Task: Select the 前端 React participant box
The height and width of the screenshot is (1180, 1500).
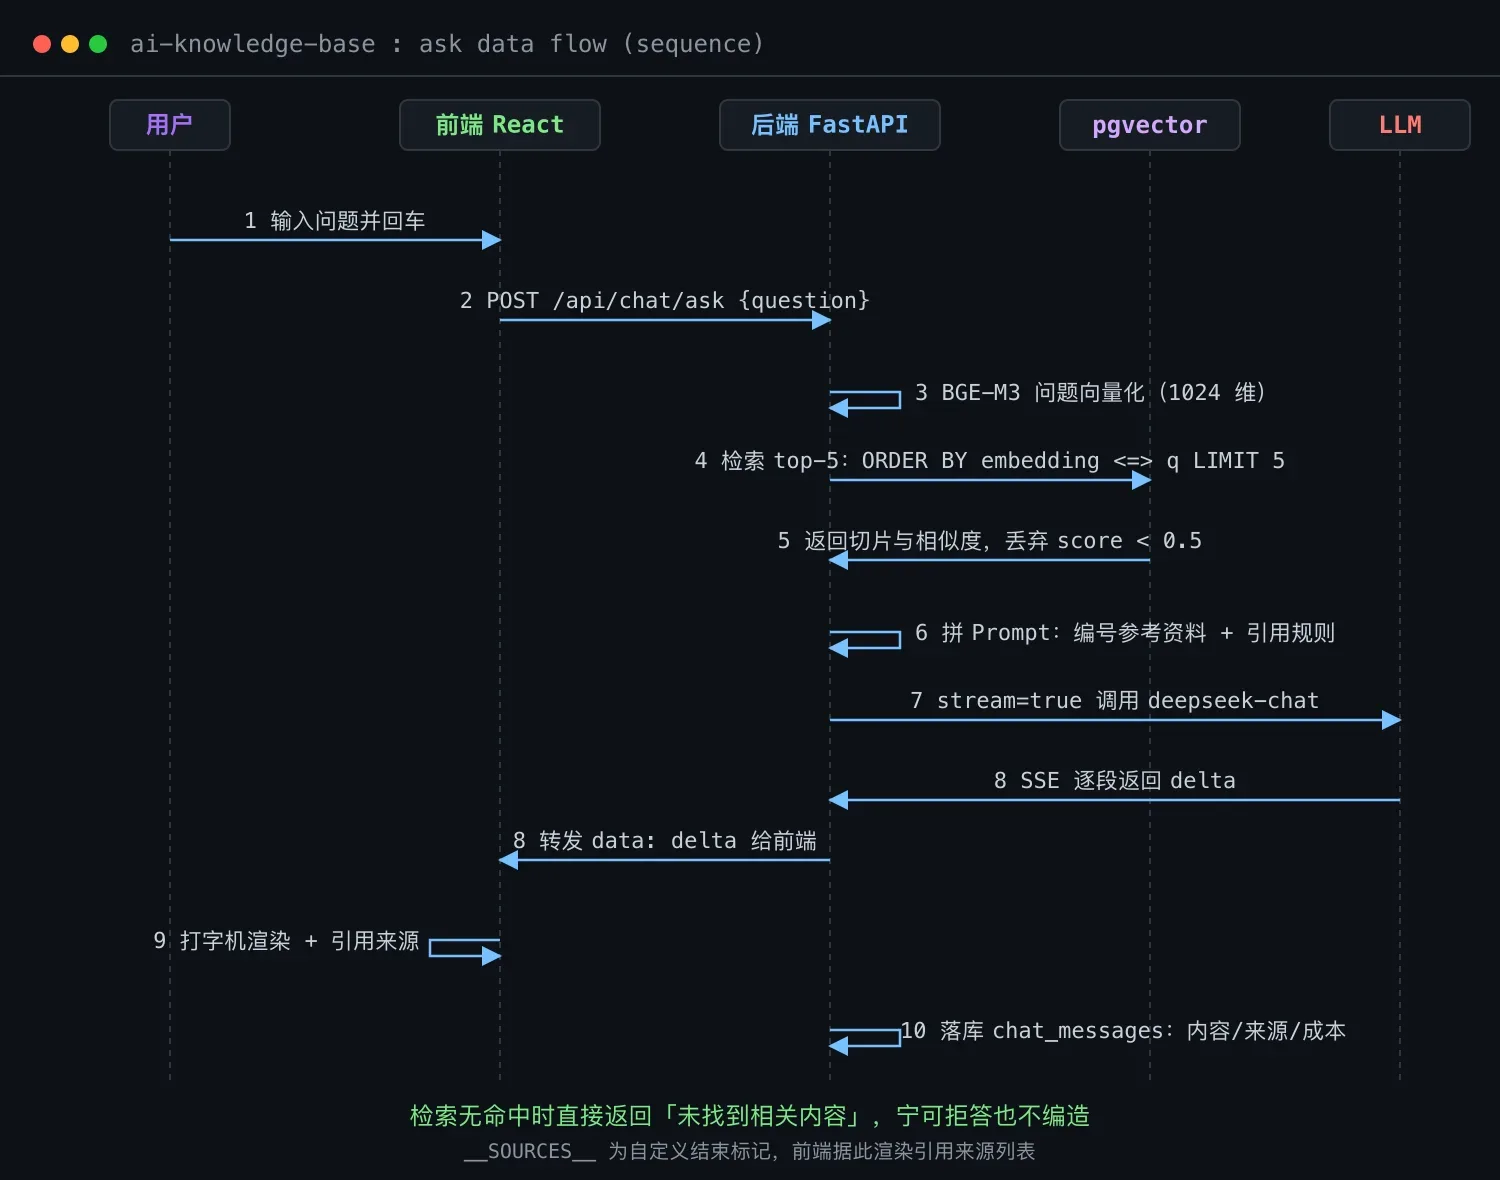Action: (500, 125)
